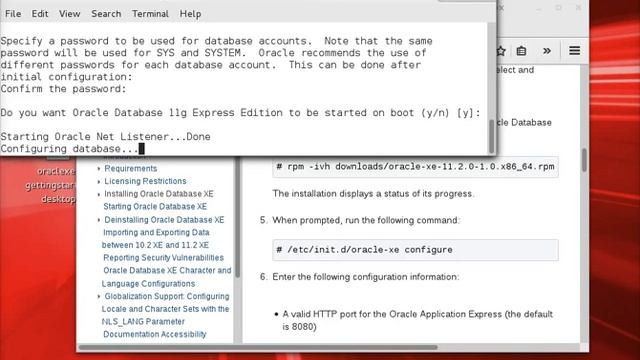The image size is (640, 360).
Task: Click 'Enter the following configuration information' text
Action: tap(366, 277)
